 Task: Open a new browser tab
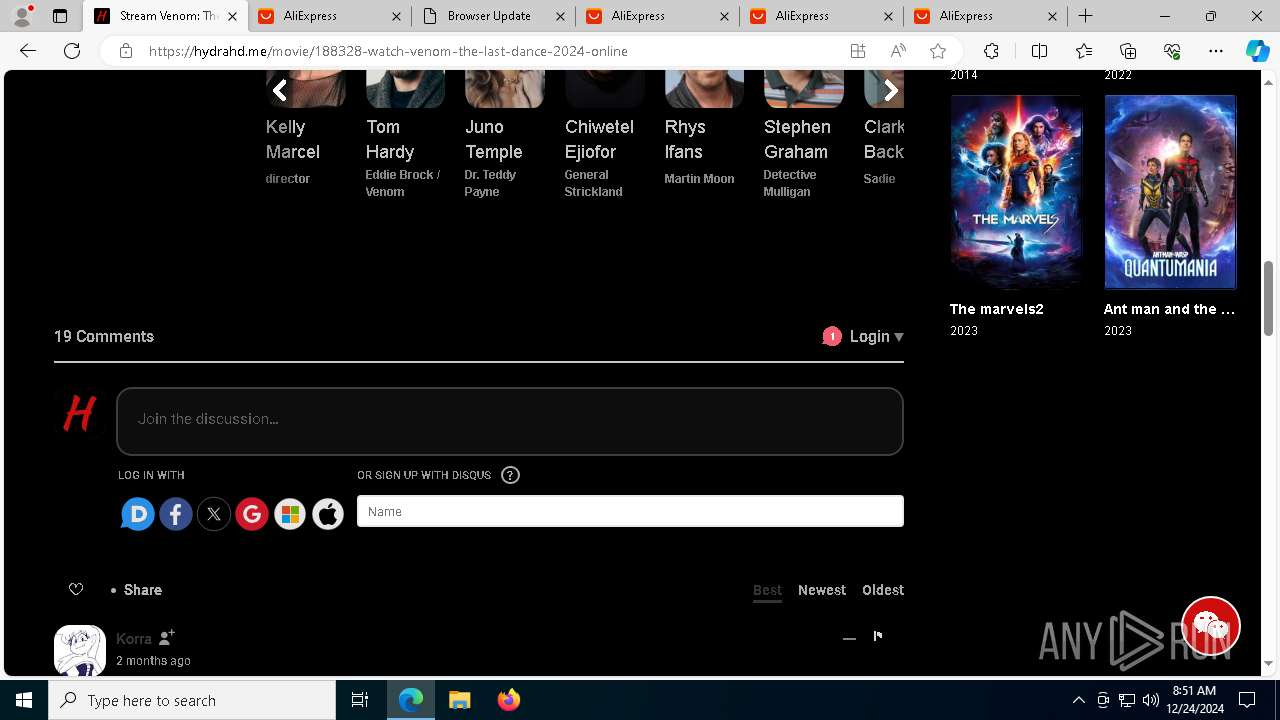pos(1085,16)
